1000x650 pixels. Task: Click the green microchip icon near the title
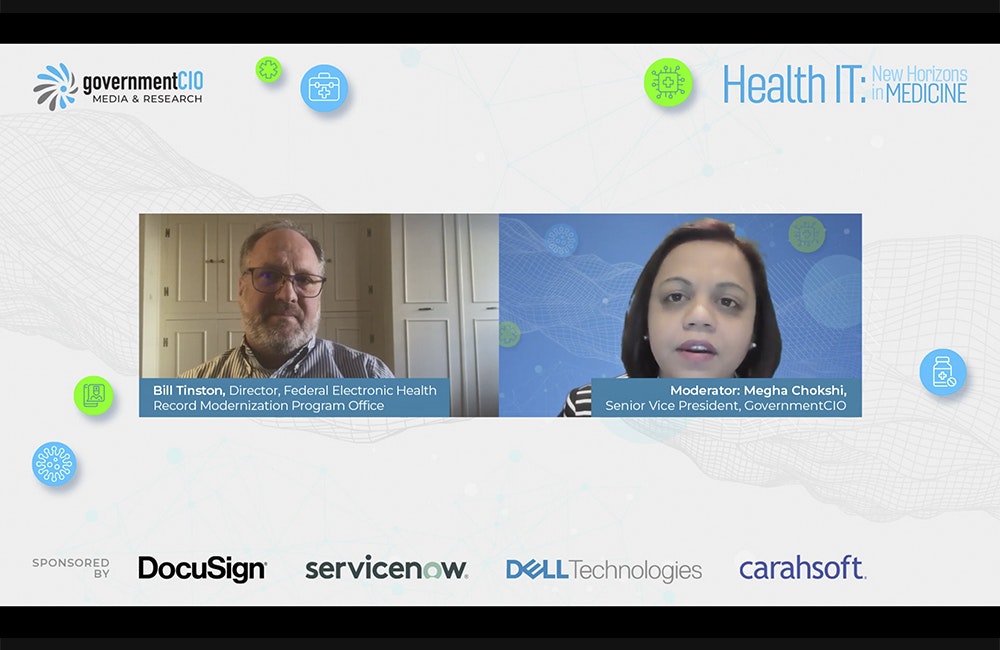click(668, 83)
